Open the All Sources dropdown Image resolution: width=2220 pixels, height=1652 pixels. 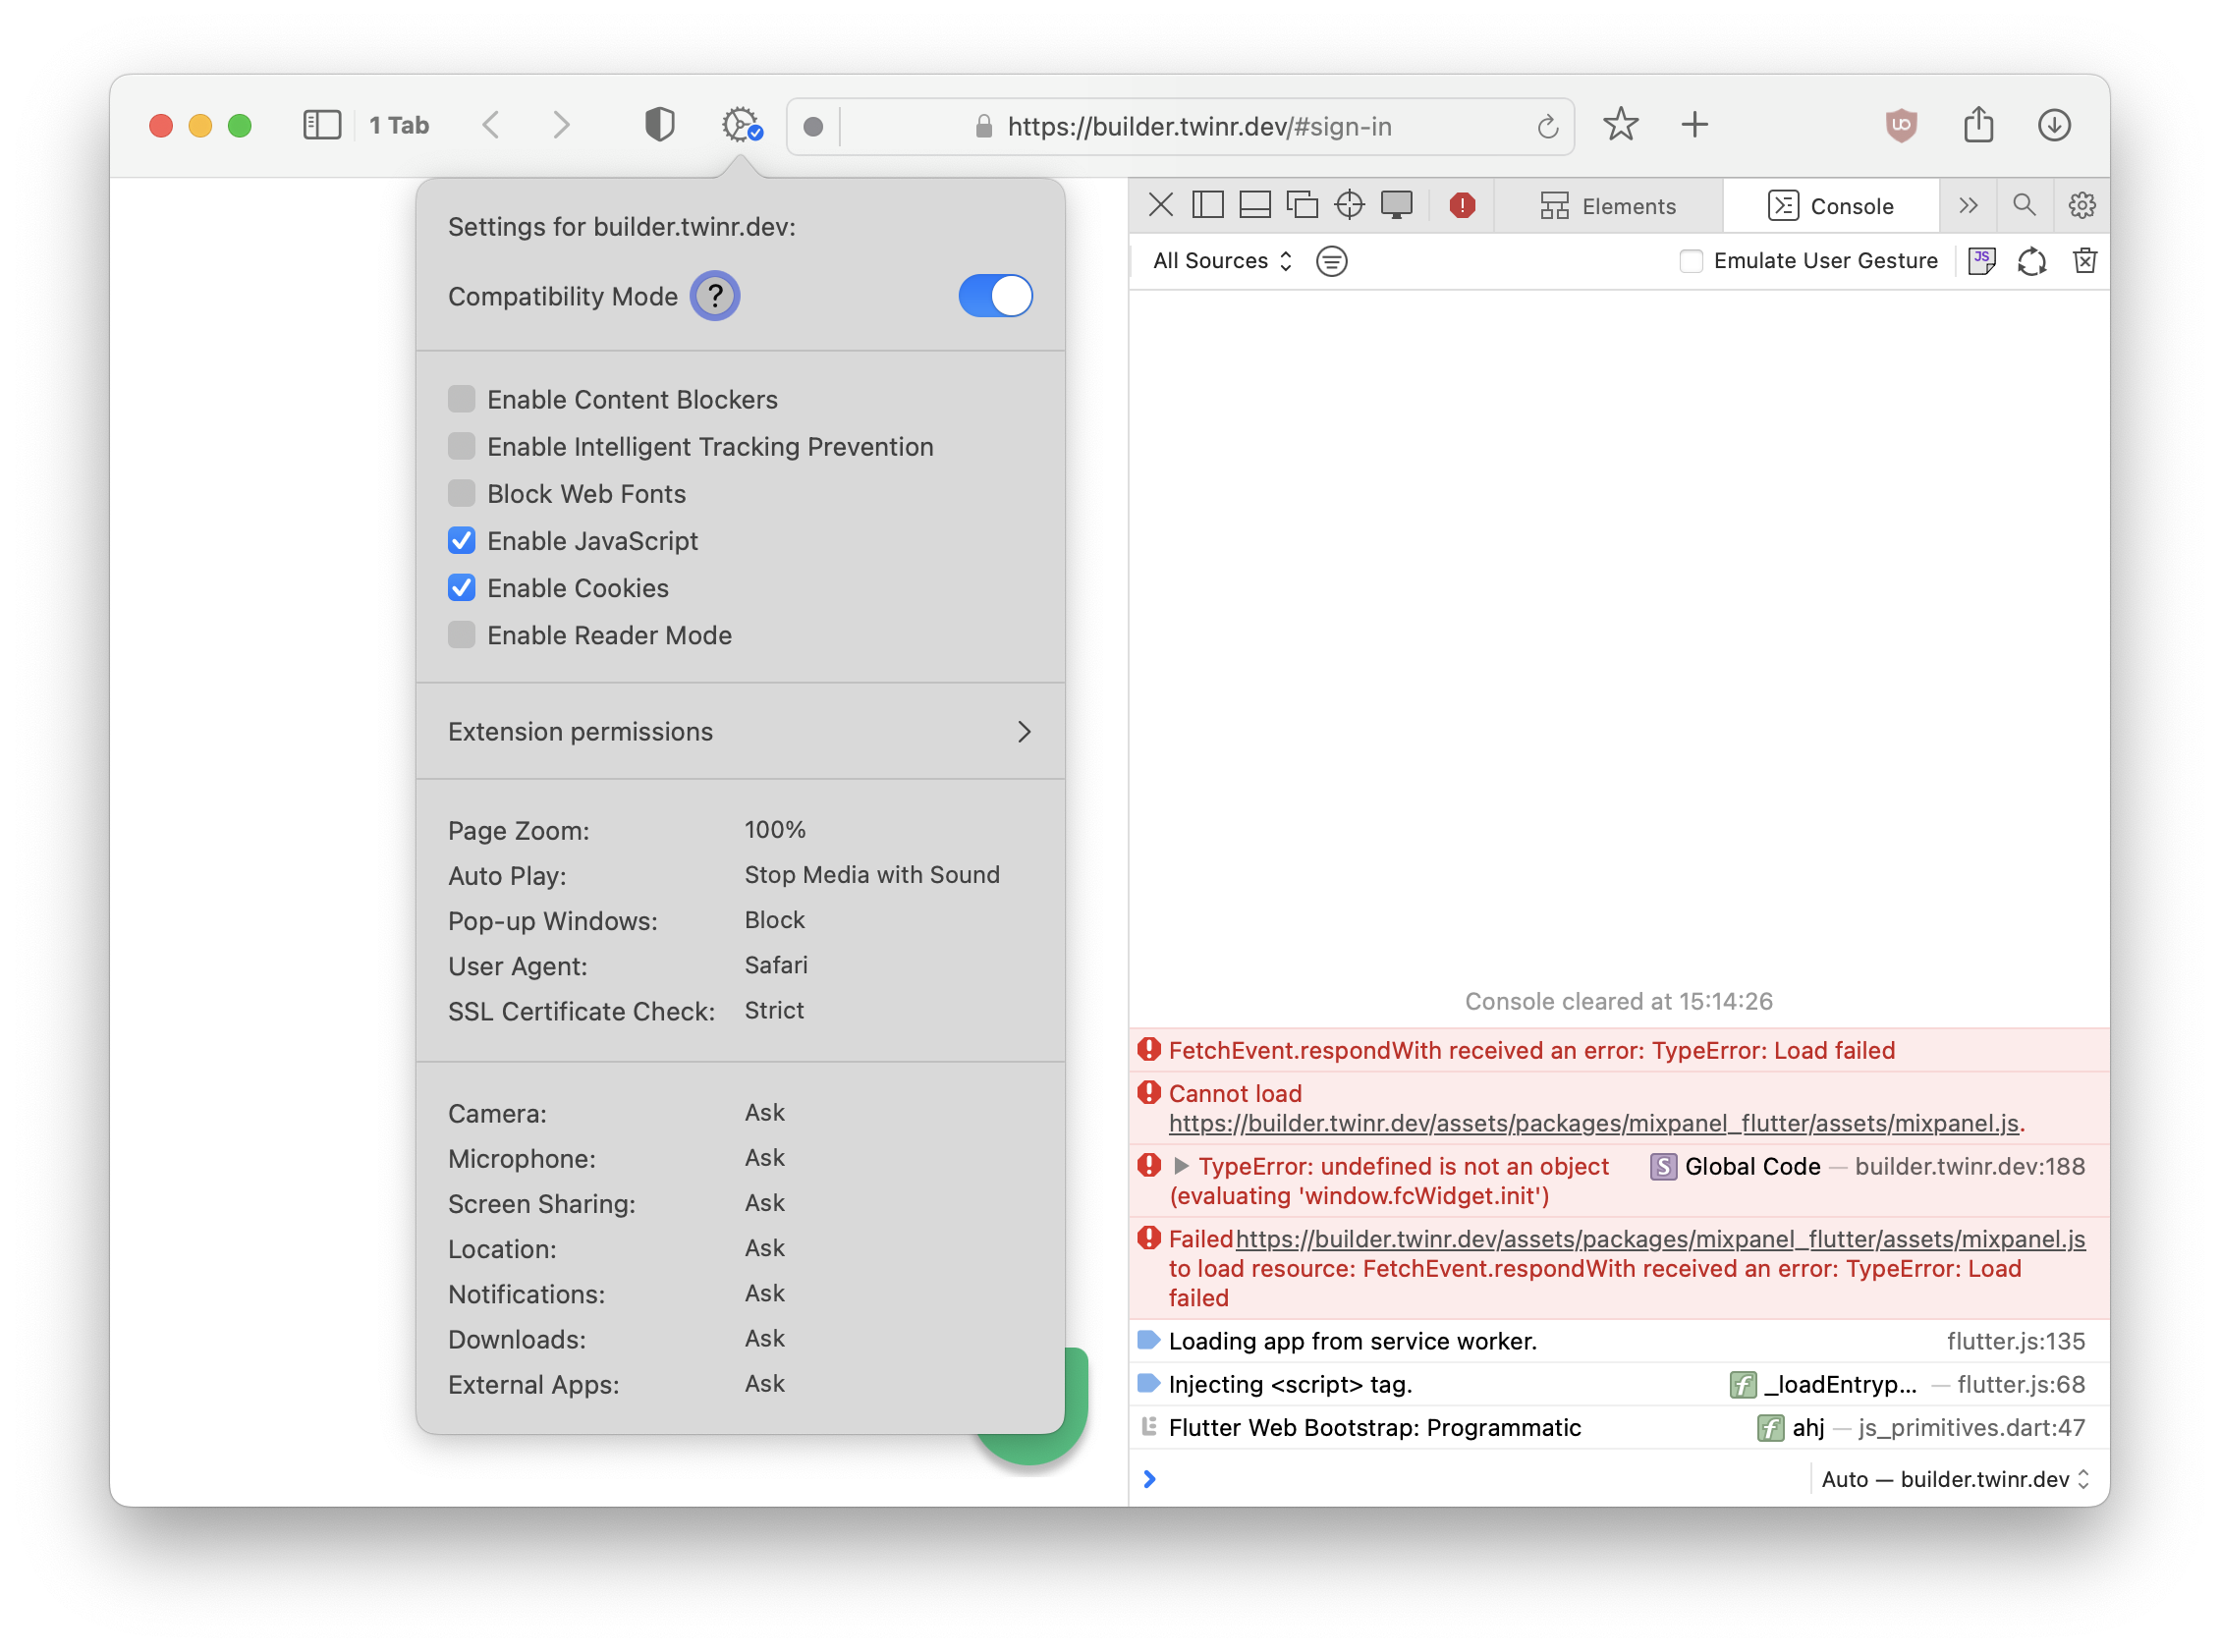[1222, 261]
